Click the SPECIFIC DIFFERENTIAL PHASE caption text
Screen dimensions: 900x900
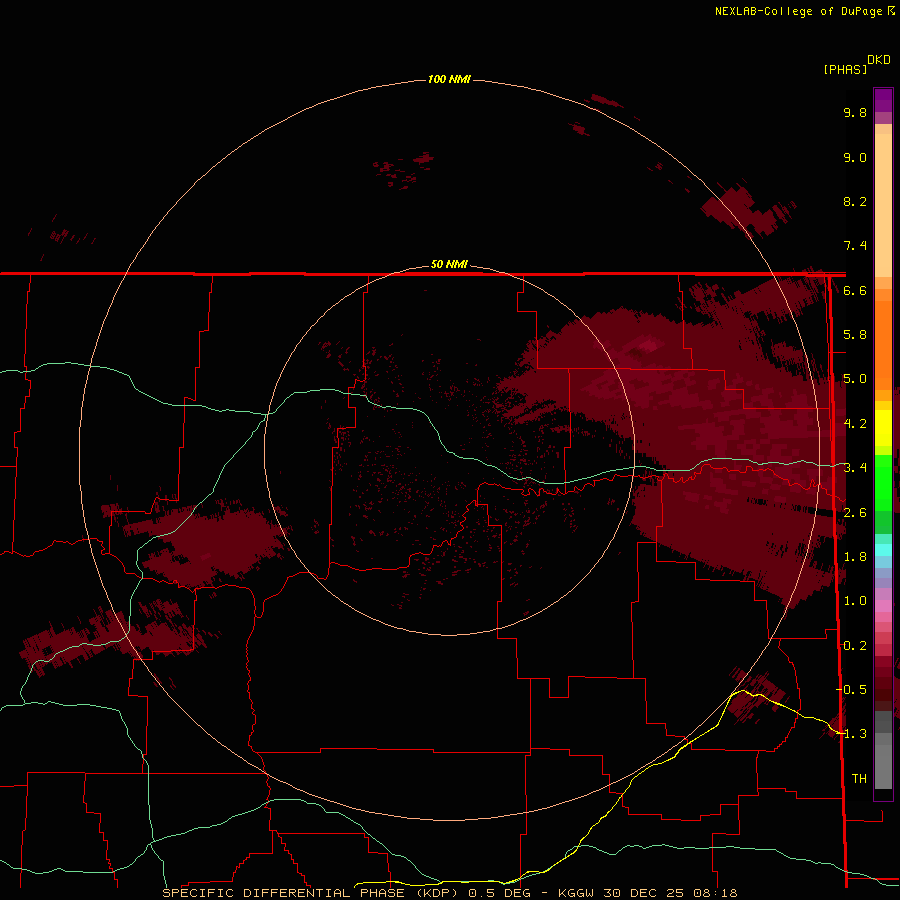(x=285, y=893)
